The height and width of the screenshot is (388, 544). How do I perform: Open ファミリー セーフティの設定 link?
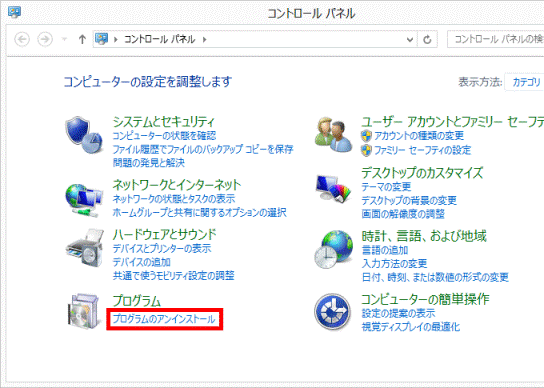[422, 150]
